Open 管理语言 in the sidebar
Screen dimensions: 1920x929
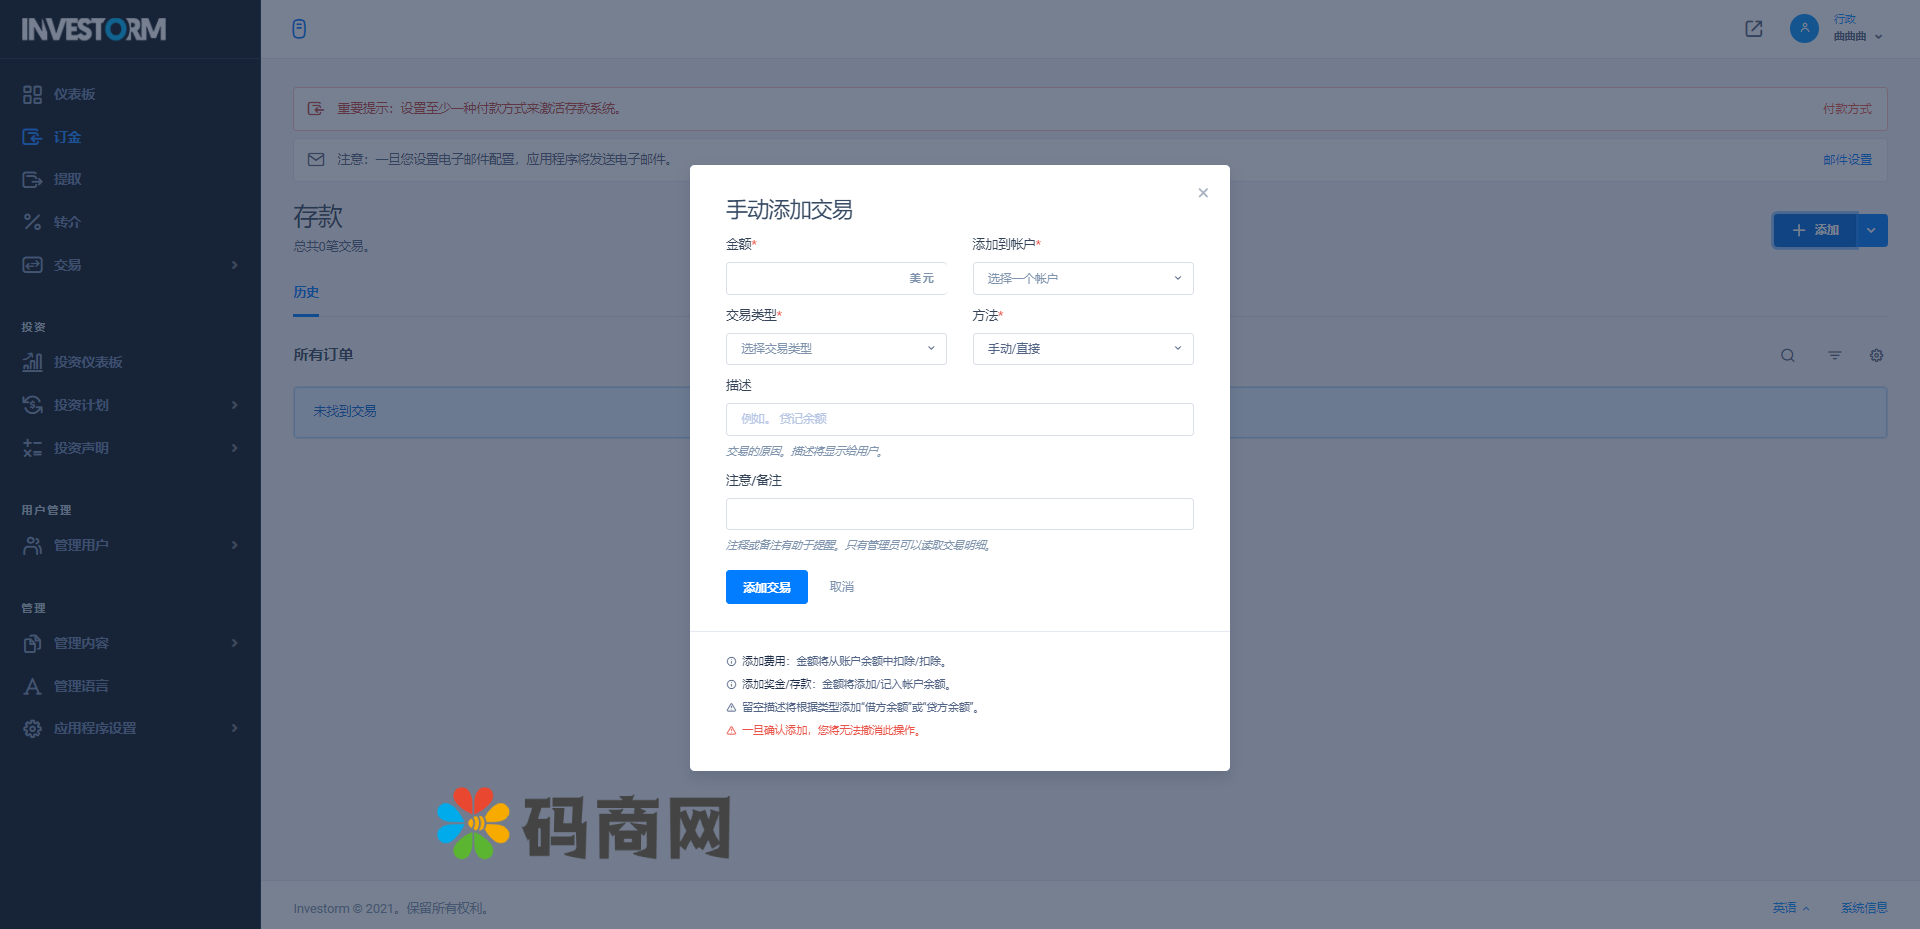coord(81,686)
